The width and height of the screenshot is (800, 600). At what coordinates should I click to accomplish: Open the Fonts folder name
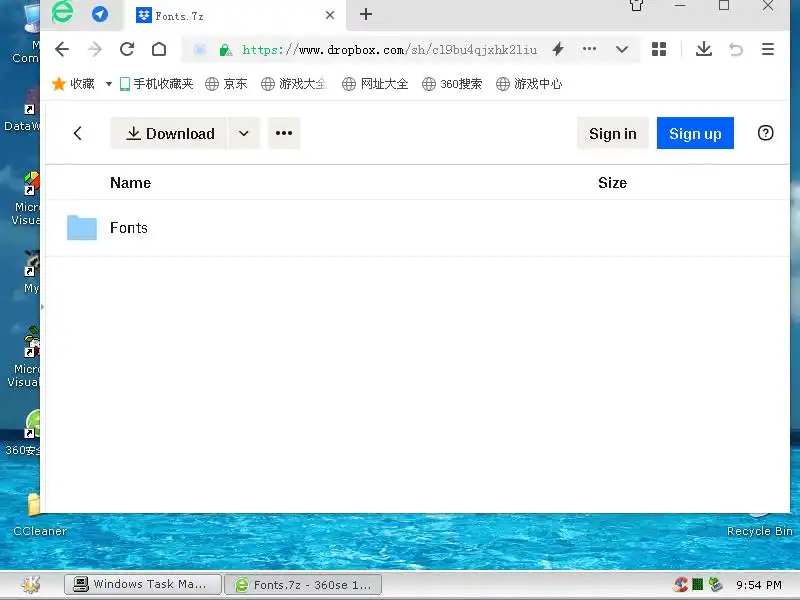tap(129, 228)
